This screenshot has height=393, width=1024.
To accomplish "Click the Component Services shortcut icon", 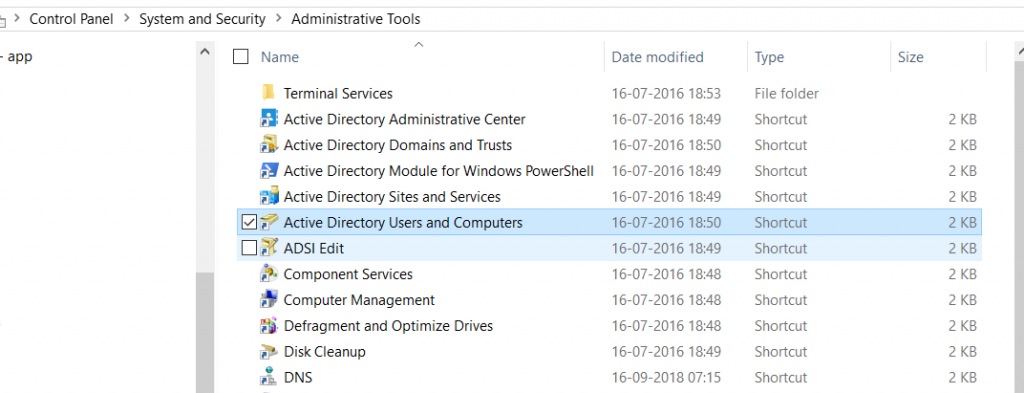I will coord(268,274).
